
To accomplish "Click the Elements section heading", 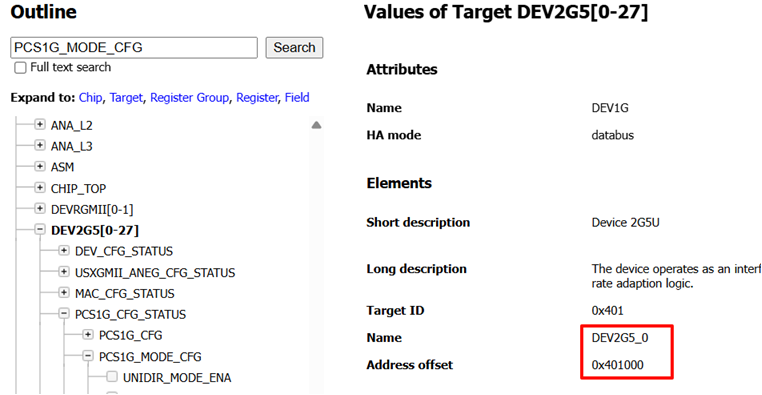I will 399,183.
